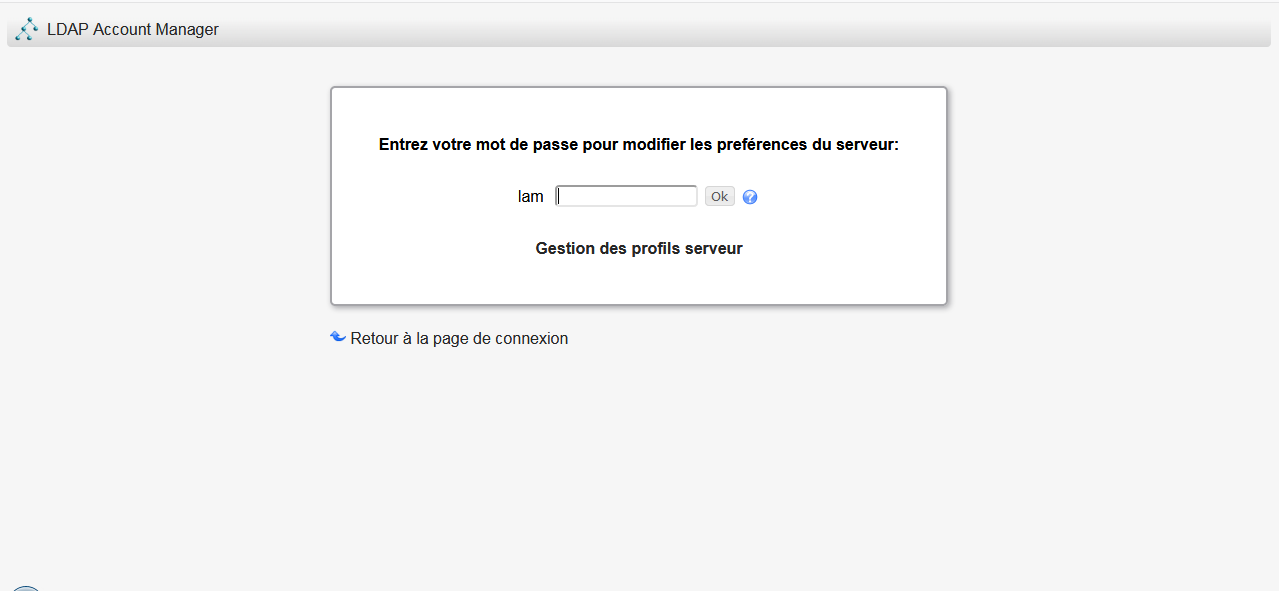Focus the lam password input field
The width and height of the screenshot is (1279, 591).
tap(627, 196)
